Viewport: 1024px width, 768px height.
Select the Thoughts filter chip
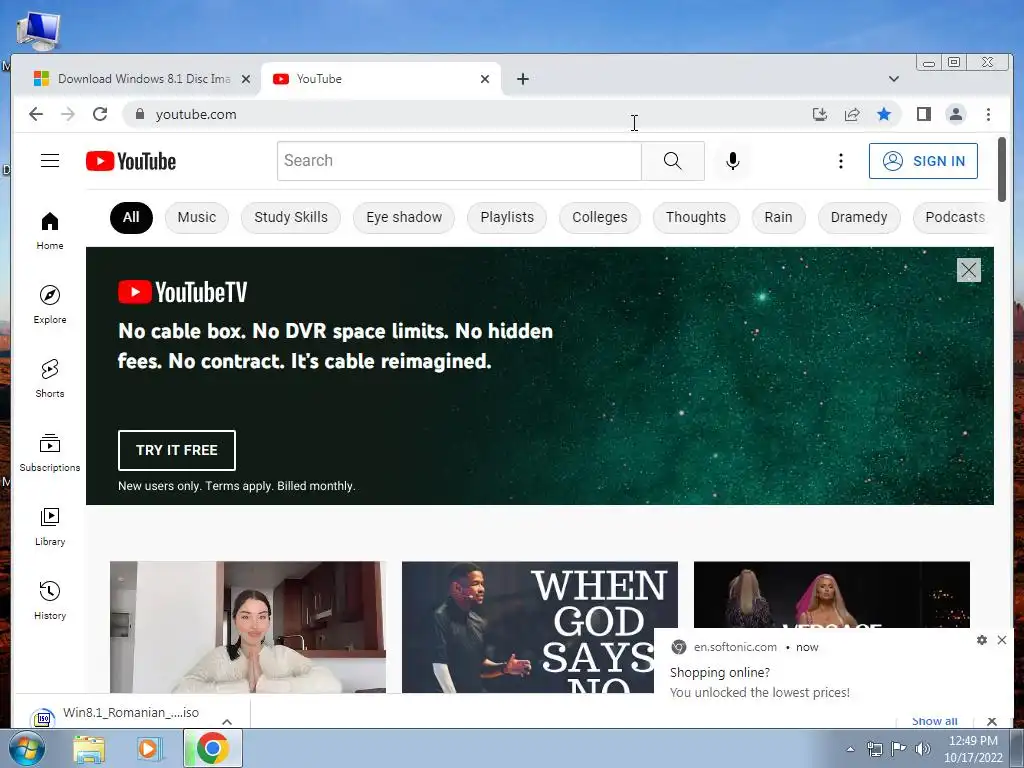pos(696,217)
